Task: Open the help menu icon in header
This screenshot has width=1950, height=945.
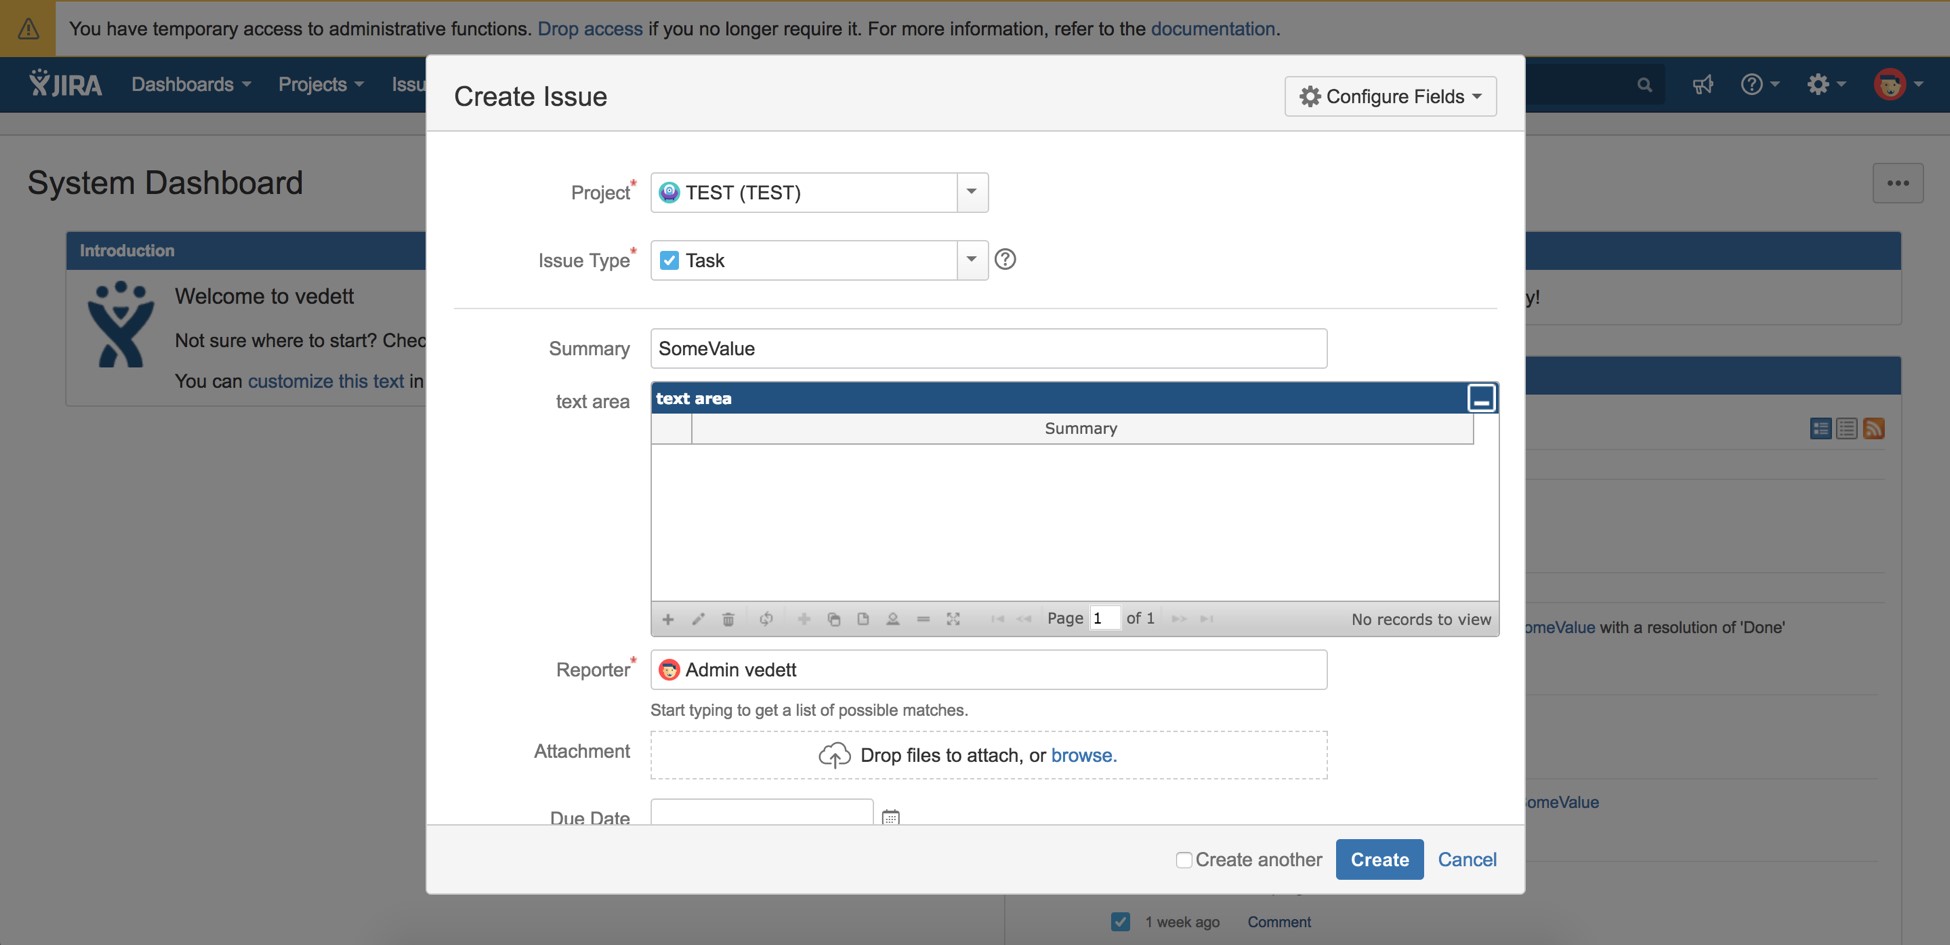Action: tap(1760, 85)
